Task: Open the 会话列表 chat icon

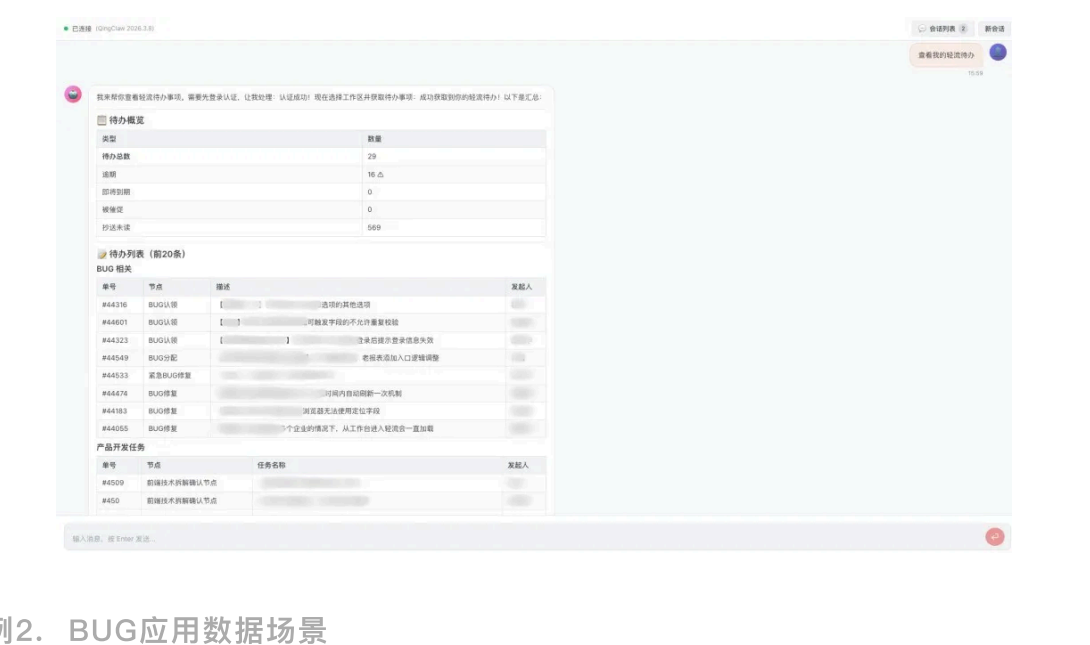Action: pyautogui.click(x=920, y=28)
